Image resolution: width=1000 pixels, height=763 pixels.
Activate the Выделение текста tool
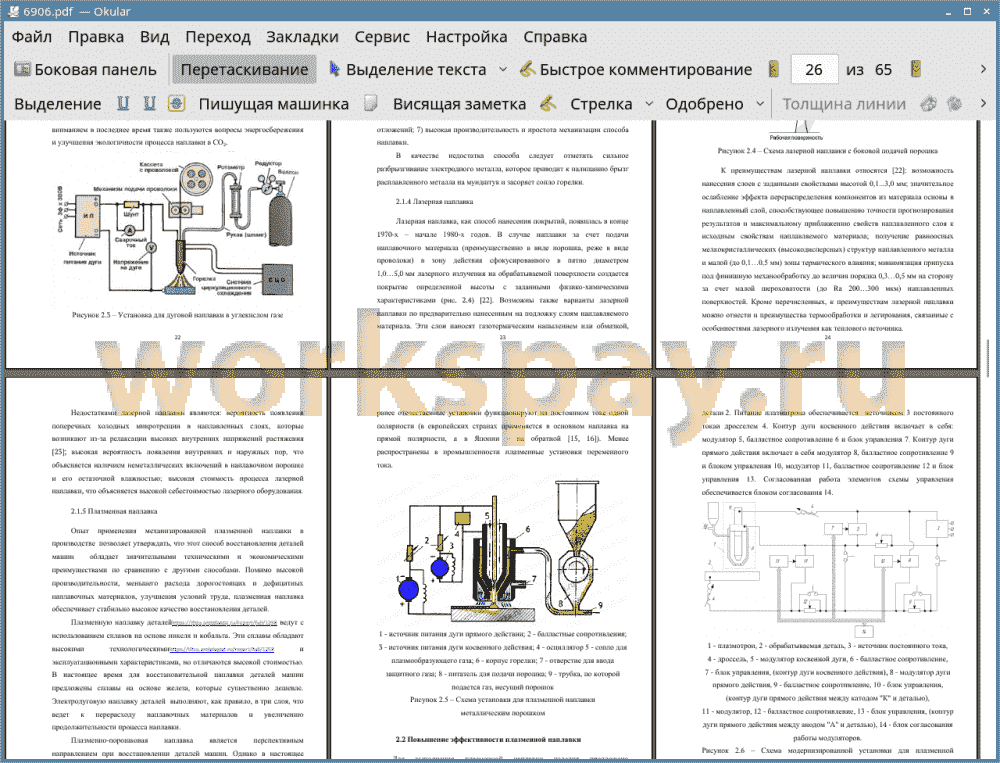(x=408, y=70)
